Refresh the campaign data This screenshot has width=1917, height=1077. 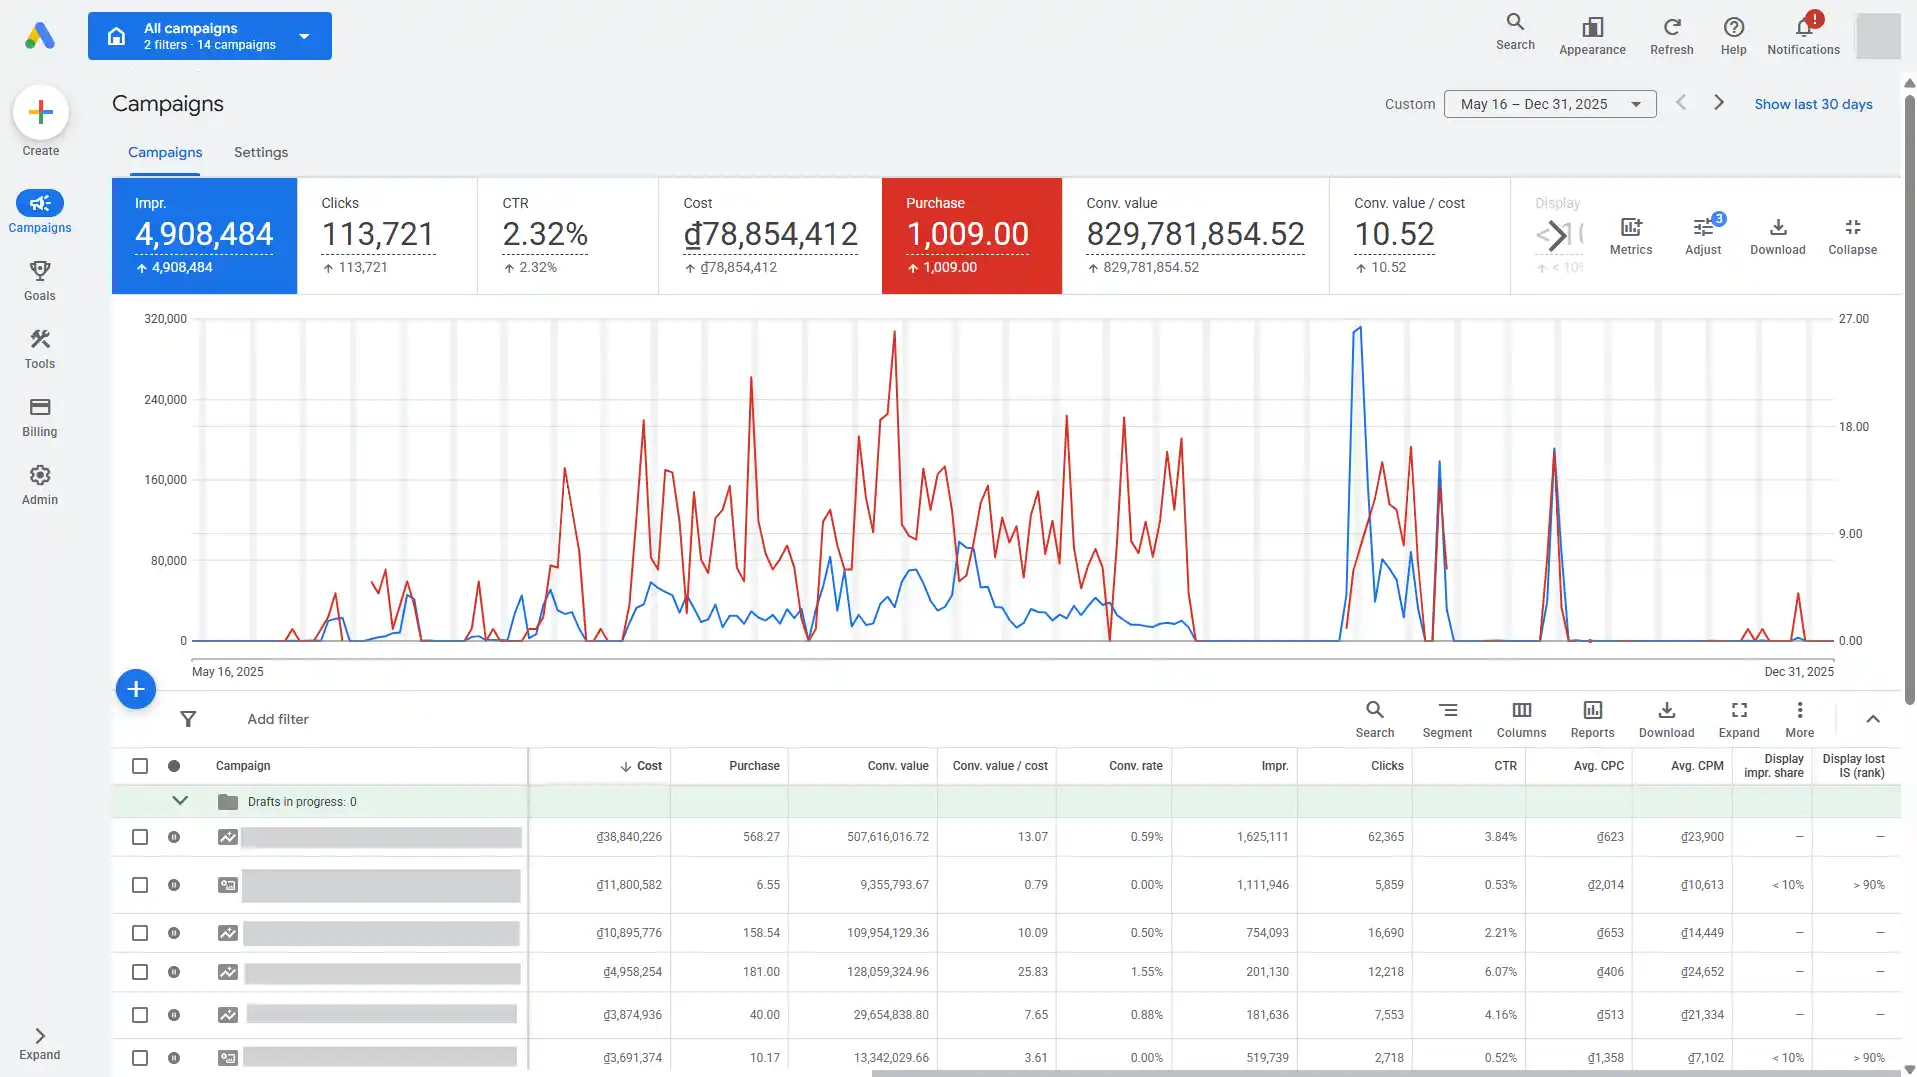tap(1671, 36)
